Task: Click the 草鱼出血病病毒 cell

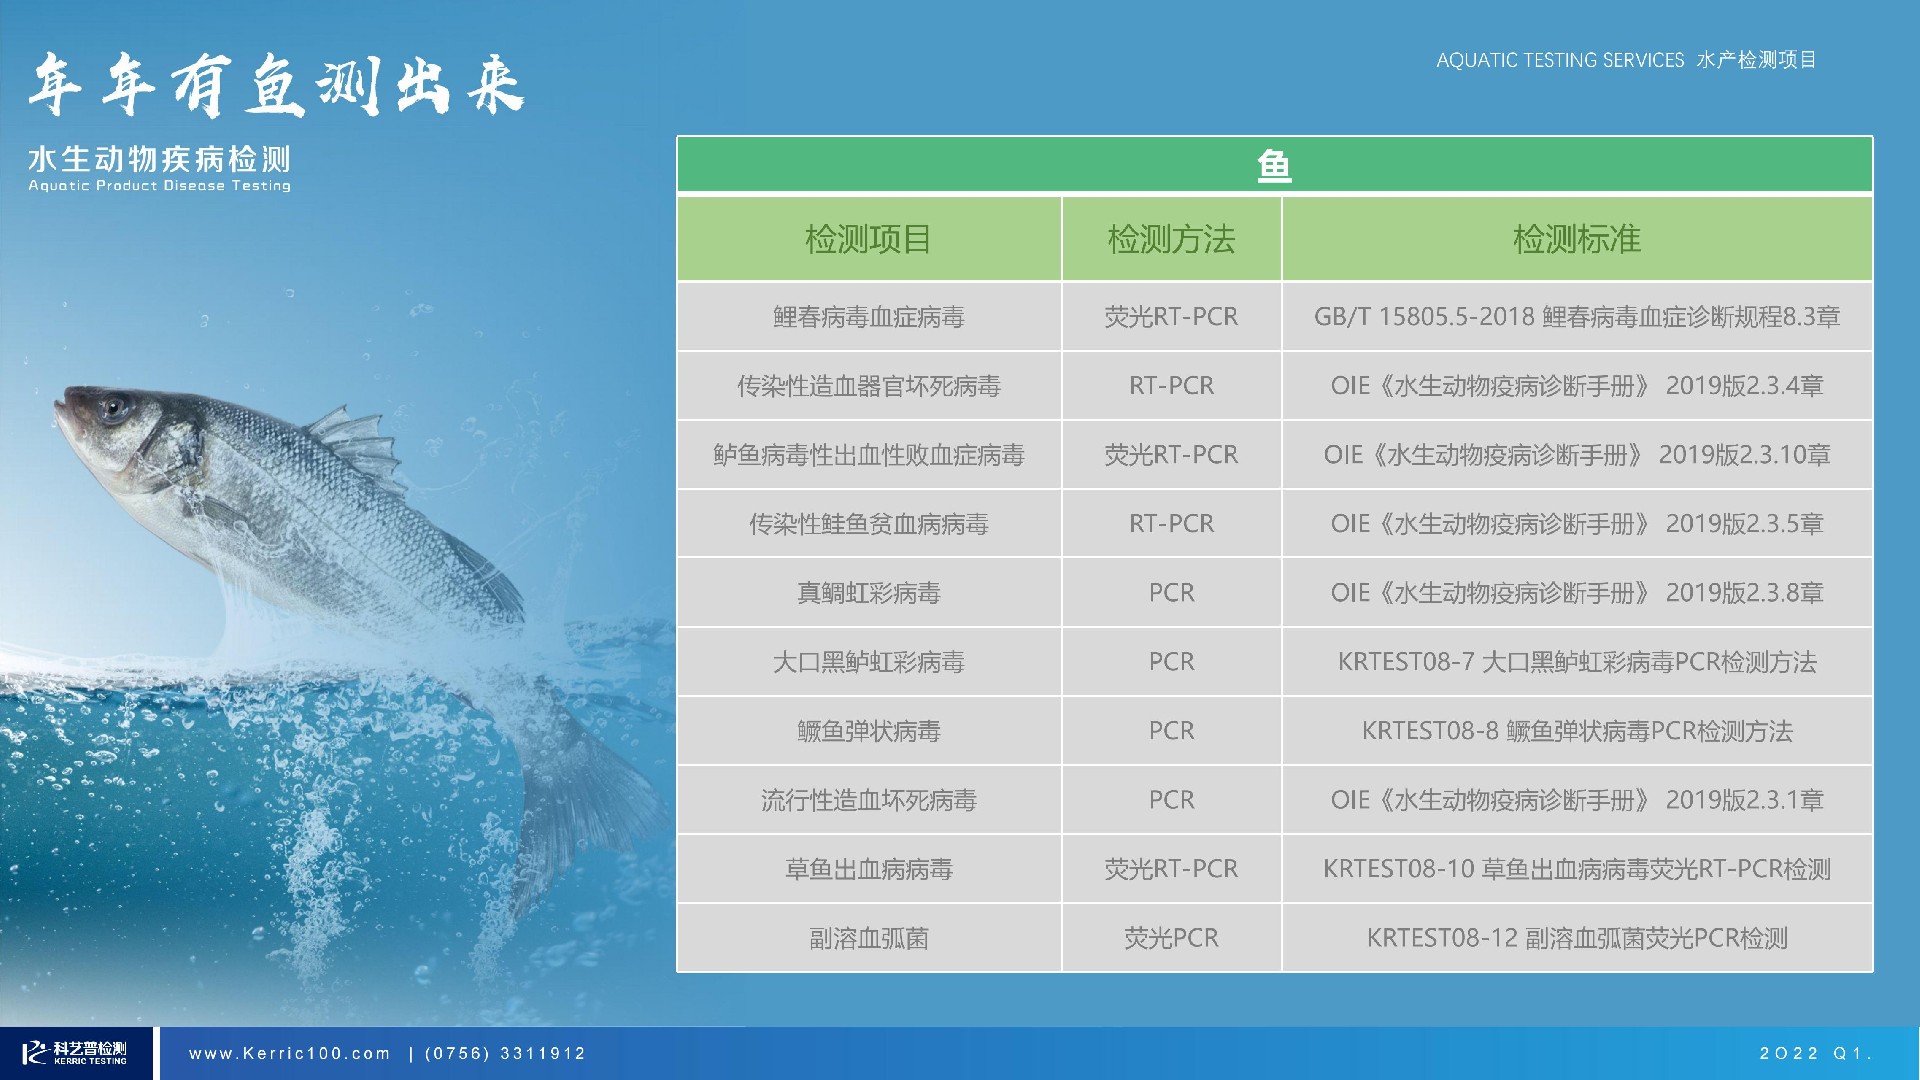Action: [x=869, y=869]
